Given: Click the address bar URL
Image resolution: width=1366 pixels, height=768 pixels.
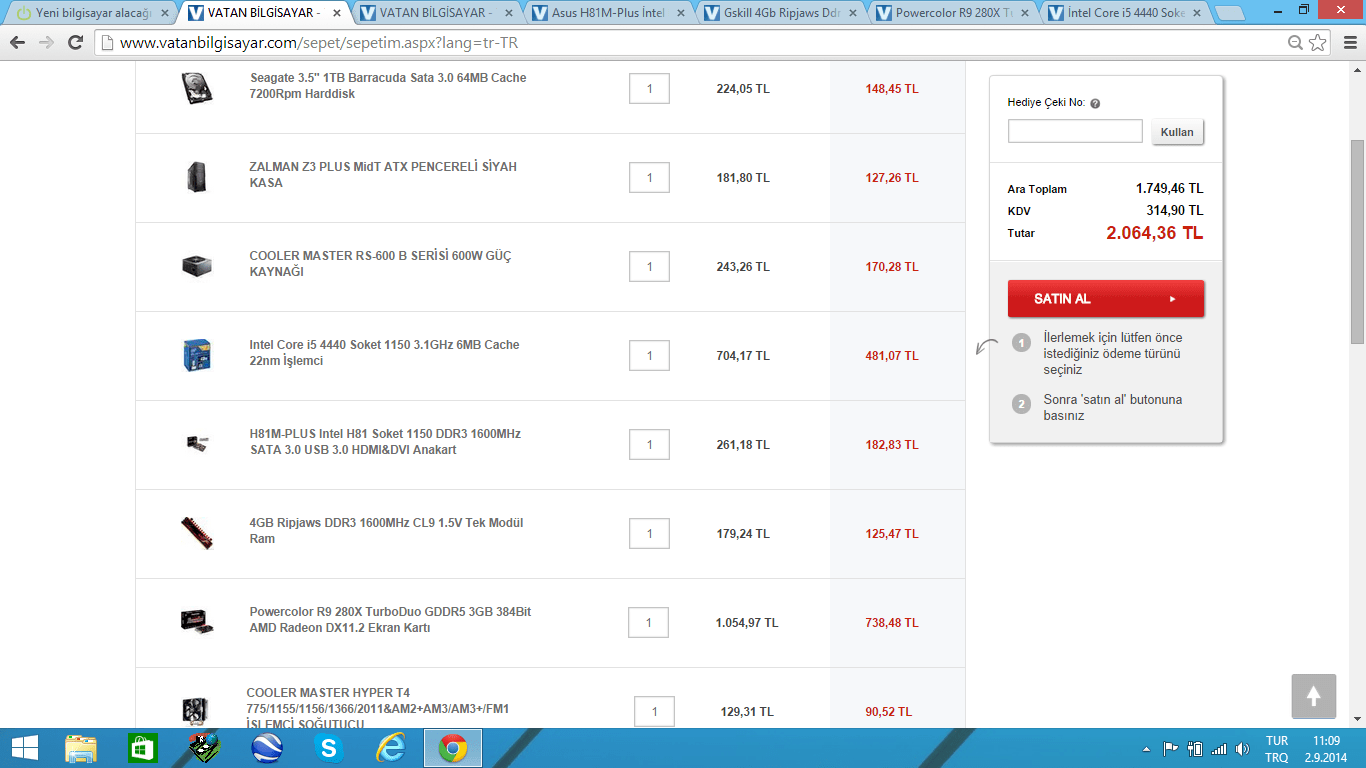Looking at the screenshot, I should click(x=319, y=43).
